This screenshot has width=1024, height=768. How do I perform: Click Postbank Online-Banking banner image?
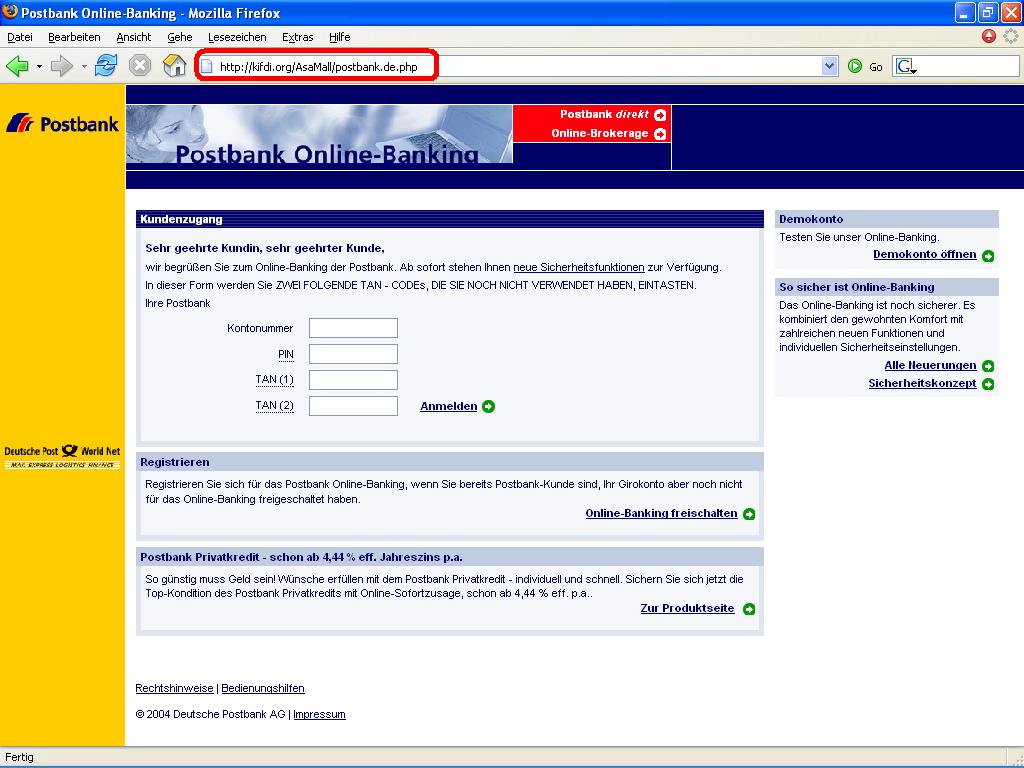[319, 134]
